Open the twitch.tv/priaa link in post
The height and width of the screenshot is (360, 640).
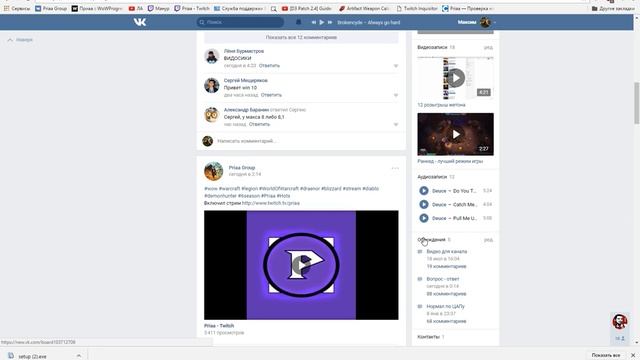pos(271,203)
